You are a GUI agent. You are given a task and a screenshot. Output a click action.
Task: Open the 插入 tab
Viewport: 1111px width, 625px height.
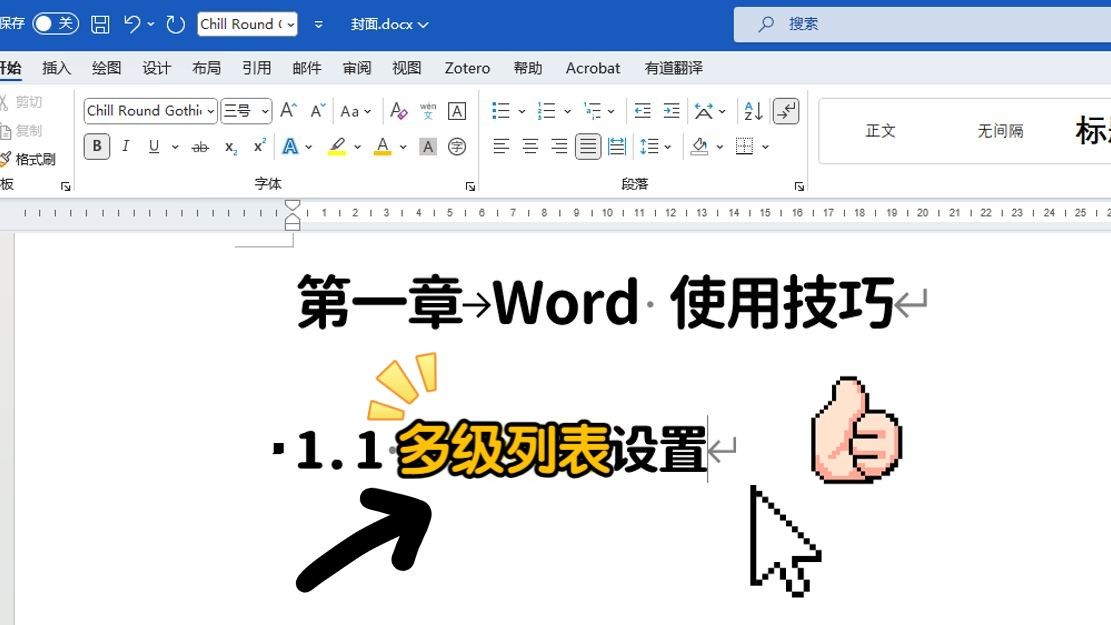(x=56, y=68)
